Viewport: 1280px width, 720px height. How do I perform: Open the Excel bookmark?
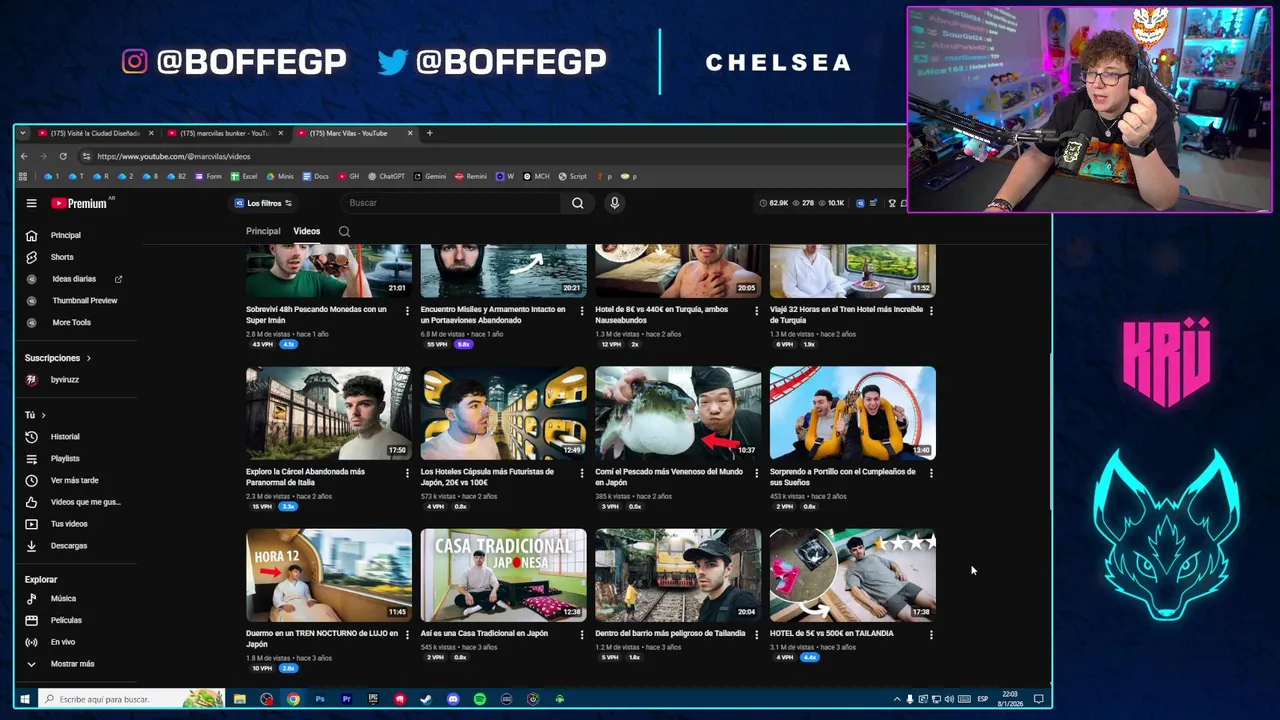pos(244,176)
